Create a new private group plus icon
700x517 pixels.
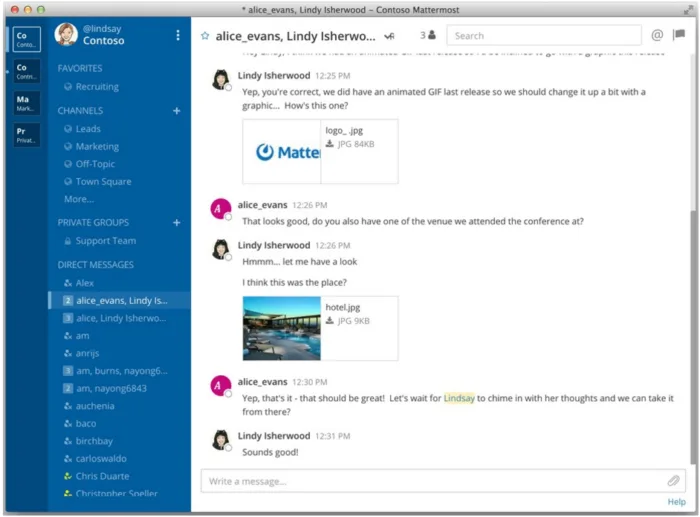177,222
